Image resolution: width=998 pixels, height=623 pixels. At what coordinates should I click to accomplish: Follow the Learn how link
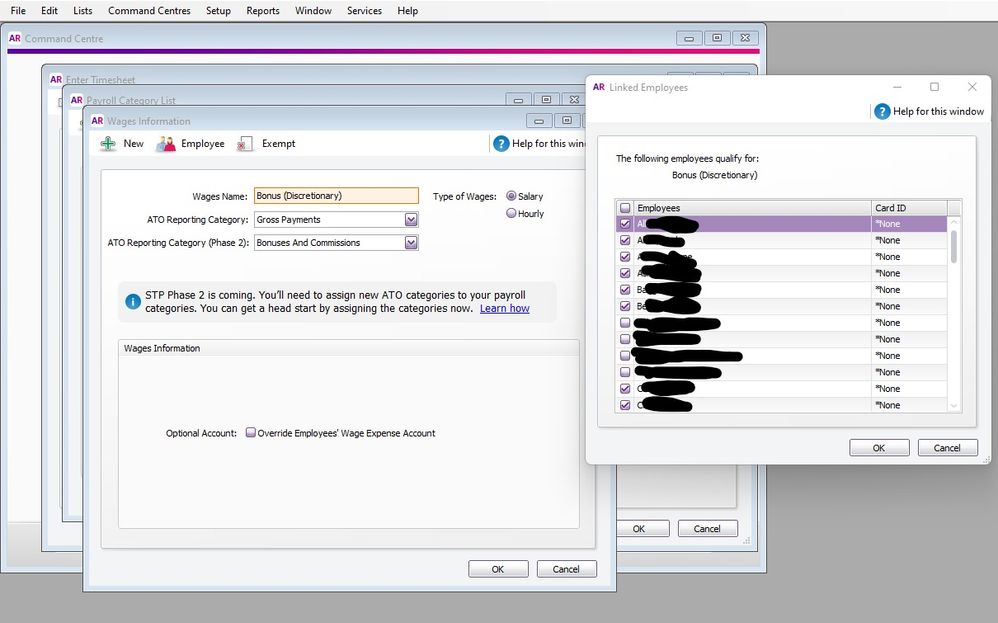click(504, 309)
